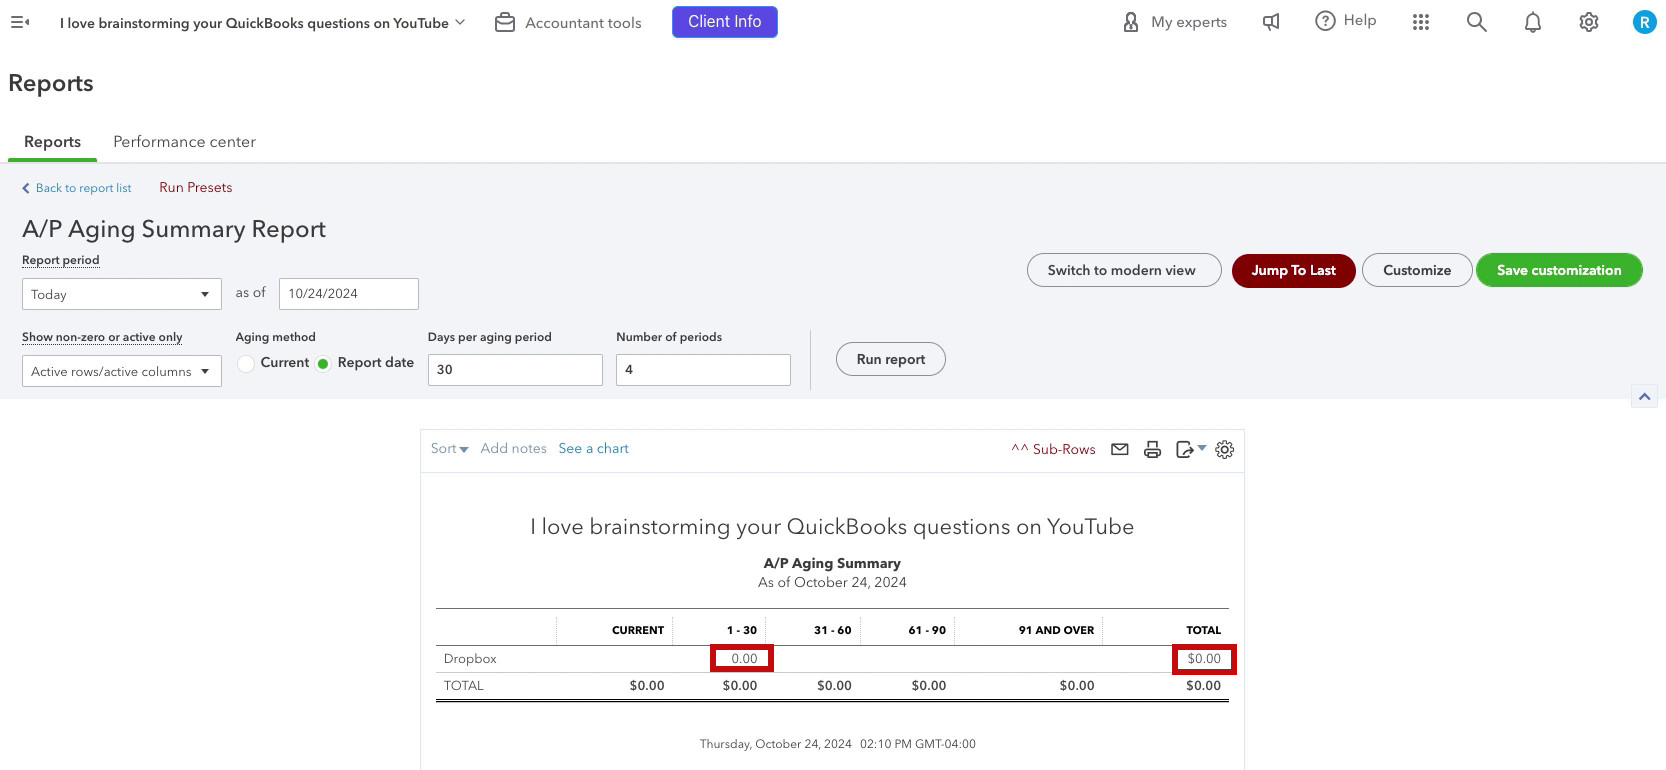Click the 1 - 30 column header
The height and width of the screenshot is (770, 1666).
tap(742, 630)
